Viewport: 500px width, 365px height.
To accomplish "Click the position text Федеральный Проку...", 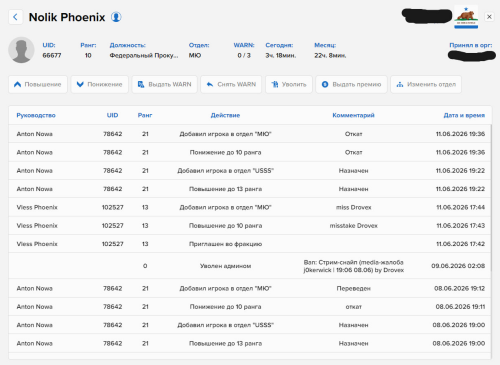I will tap(144, 55).
